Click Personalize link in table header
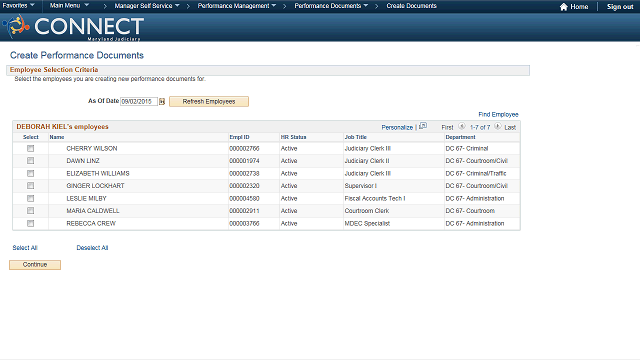640x360 pixels. coord(397,127)
